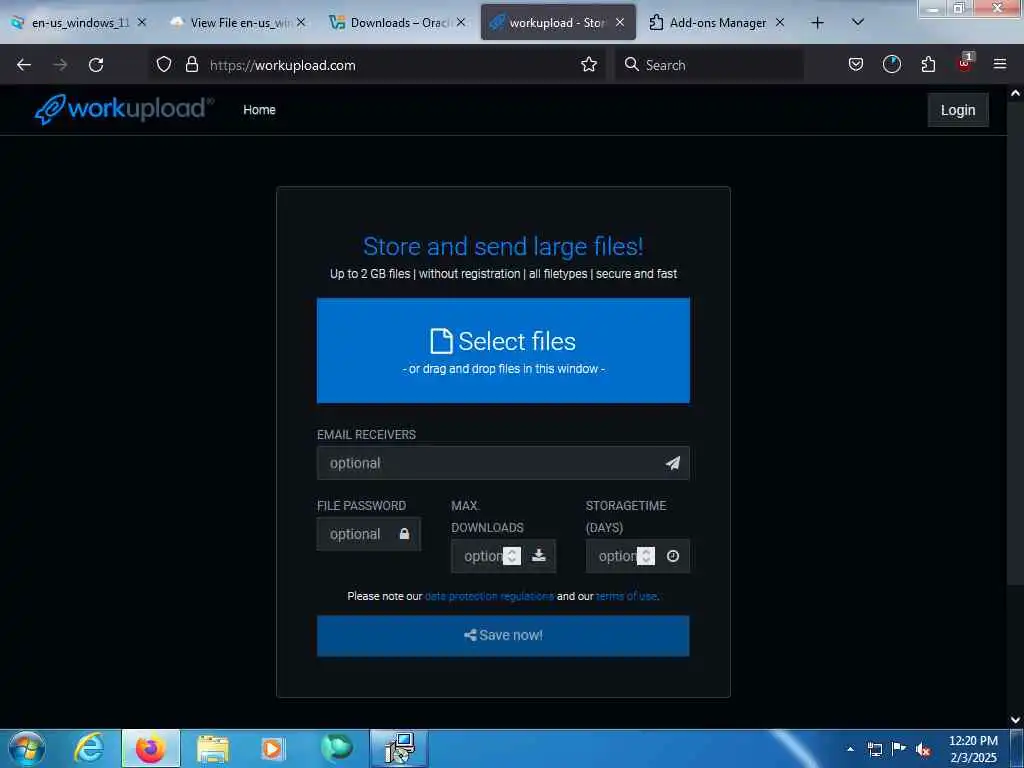Launch Internet Explorer from taskbar
Viewport: 1024px width, 768px height.
[x=89, y=748]
